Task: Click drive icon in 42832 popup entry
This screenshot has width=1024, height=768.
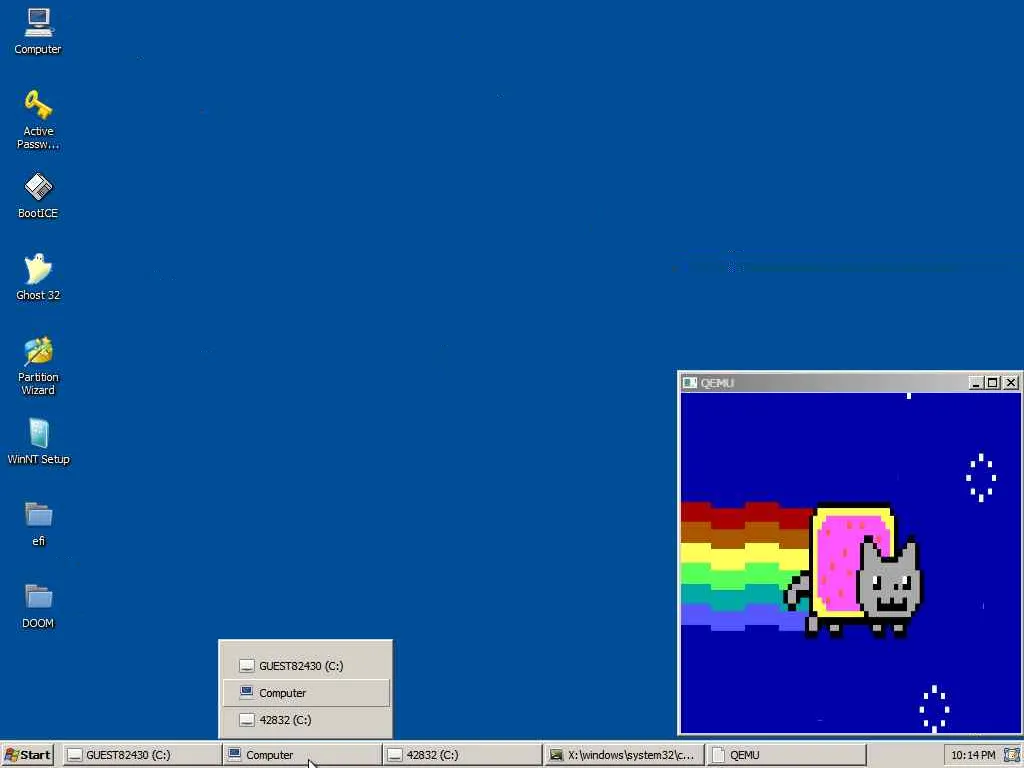Action: click(x=246, y=720)
